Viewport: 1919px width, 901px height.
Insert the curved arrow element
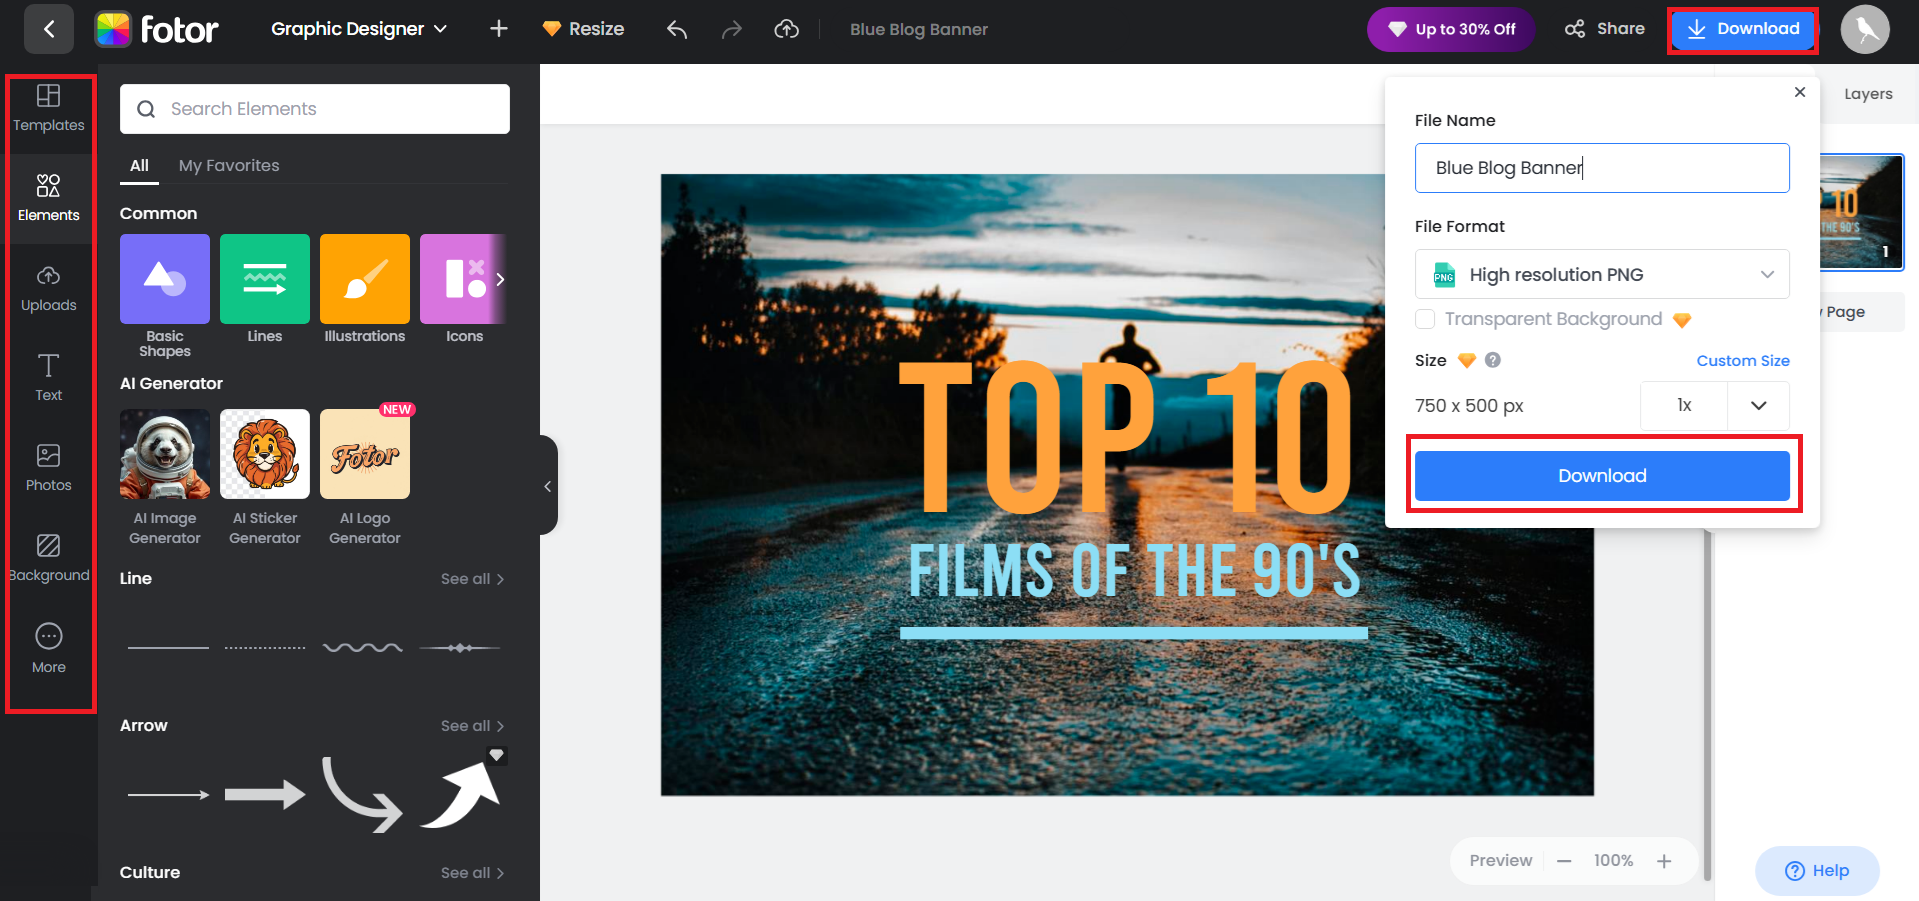(x=362, y=795)
